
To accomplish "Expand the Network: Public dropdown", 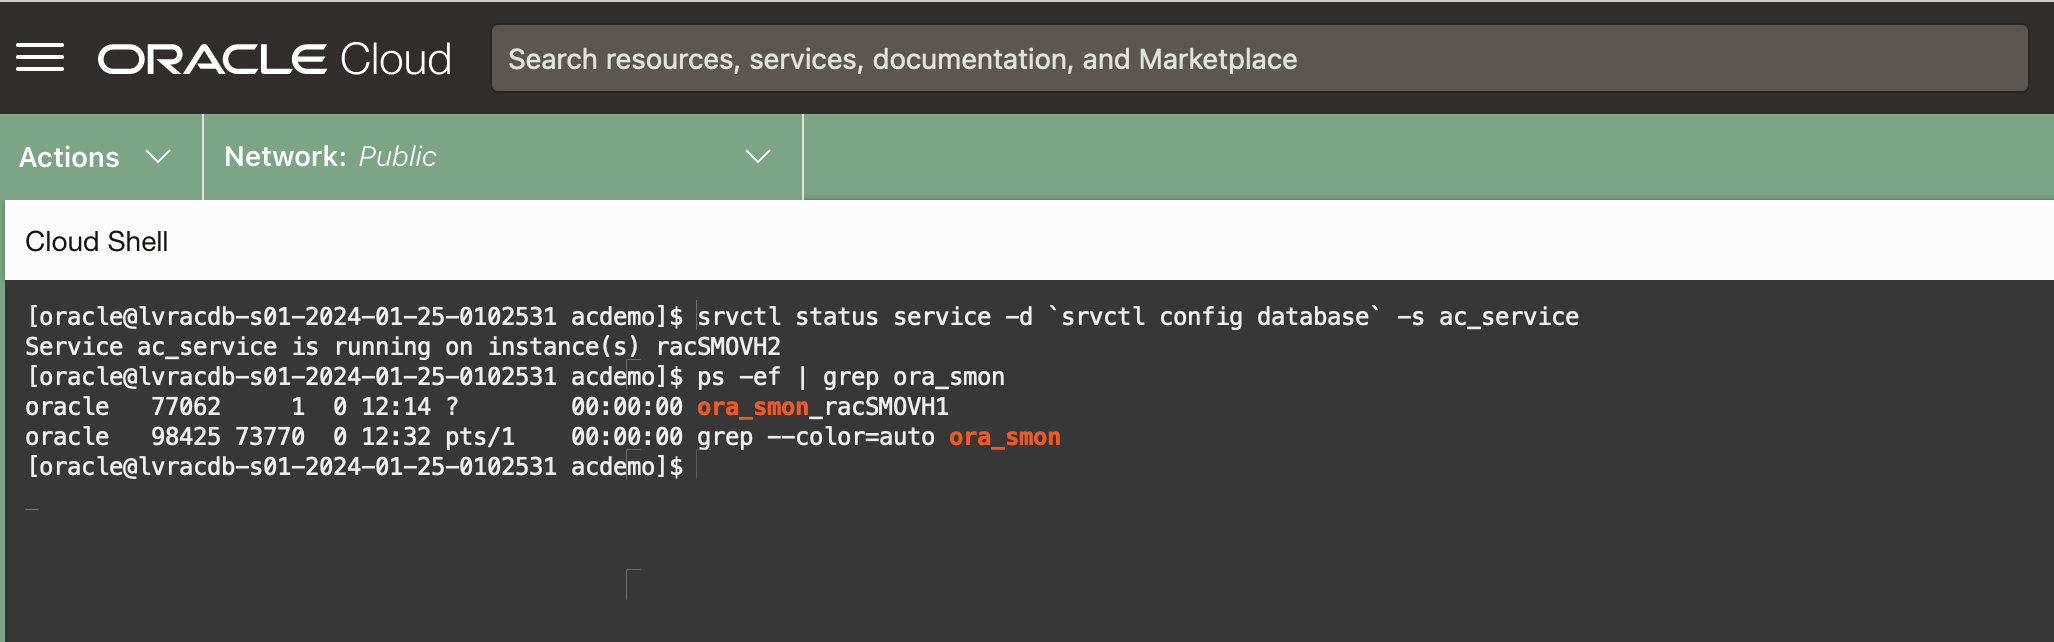I will click(x=500, y=157).
